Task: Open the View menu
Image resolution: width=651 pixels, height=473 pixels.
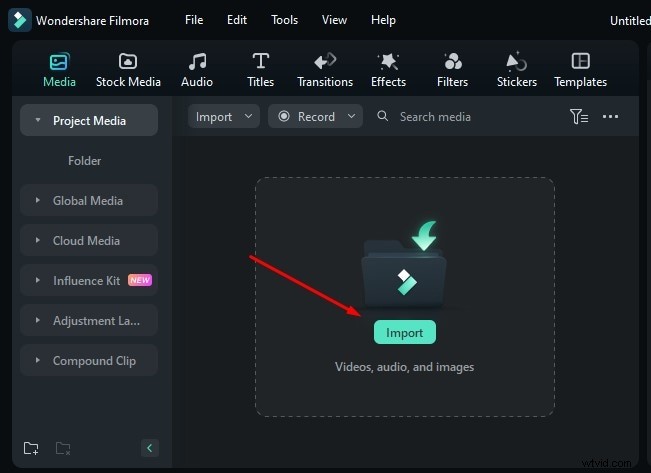Action: [334, 20]
